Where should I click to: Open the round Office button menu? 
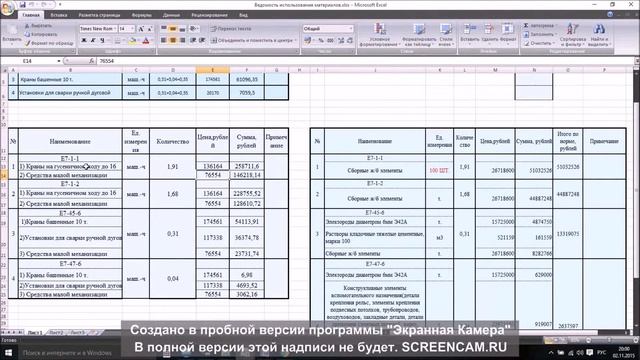point(7,7)
